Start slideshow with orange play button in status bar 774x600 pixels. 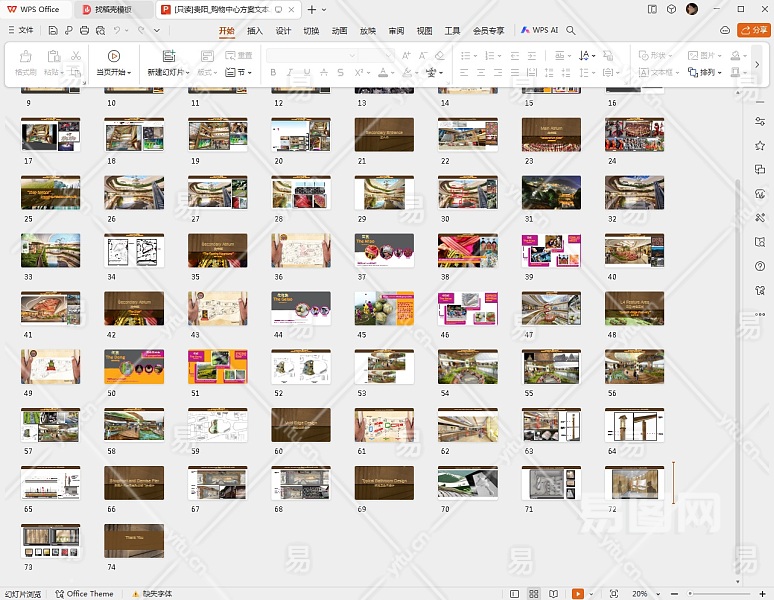click(577, 593)
